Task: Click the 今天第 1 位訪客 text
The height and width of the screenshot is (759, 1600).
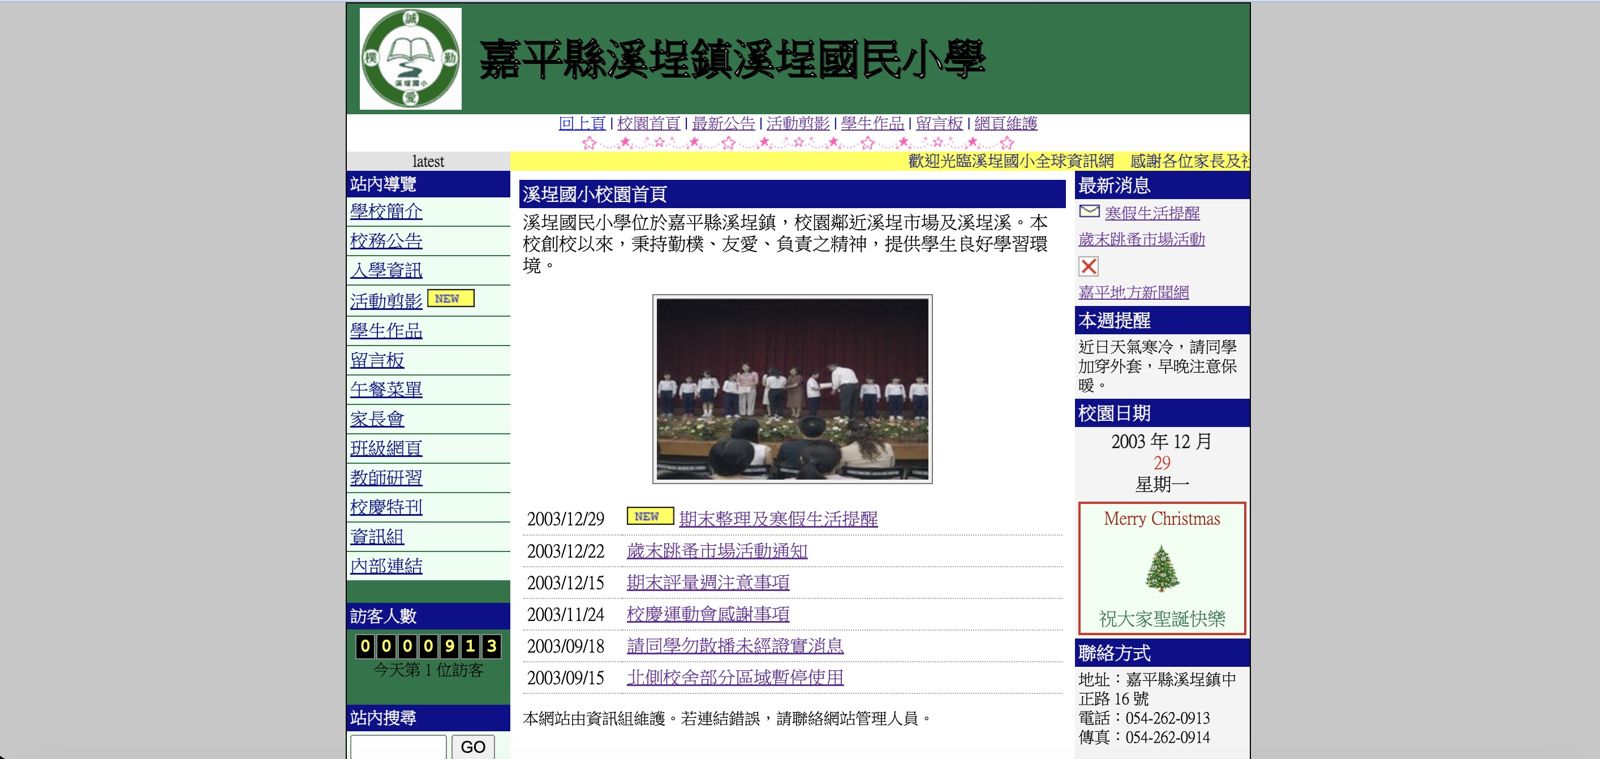Action: tap(428, 670)
